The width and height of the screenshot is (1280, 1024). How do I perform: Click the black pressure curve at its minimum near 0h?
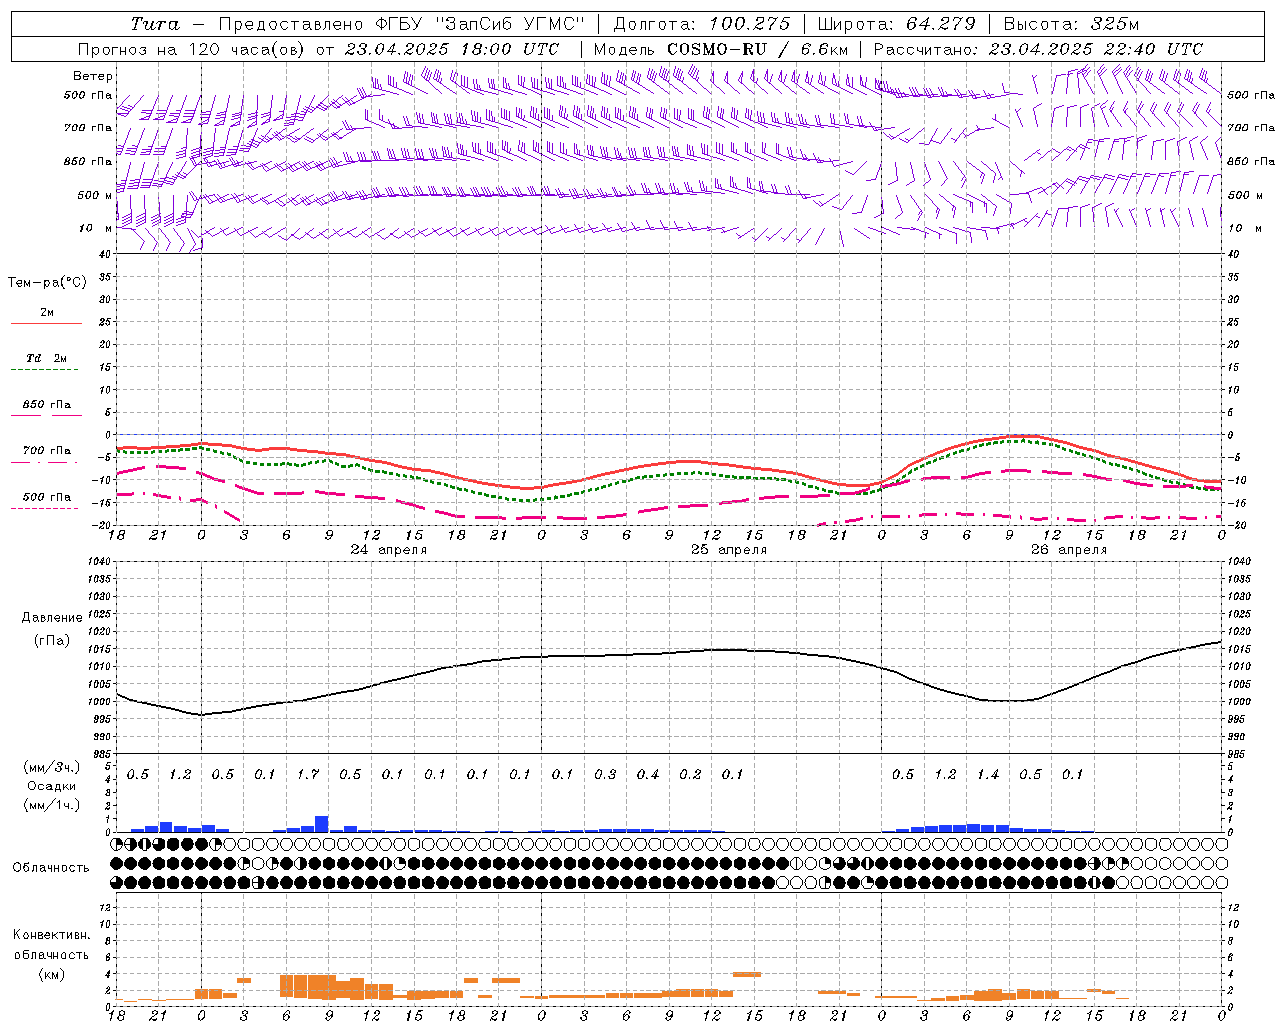pos(201,714)
